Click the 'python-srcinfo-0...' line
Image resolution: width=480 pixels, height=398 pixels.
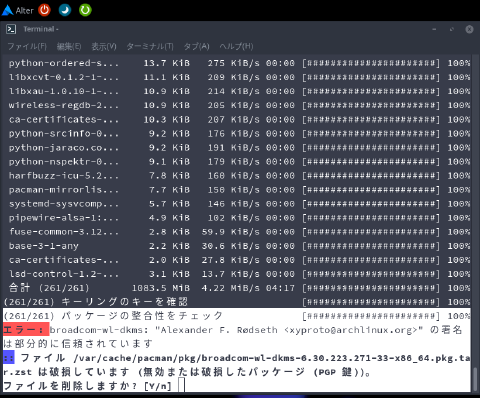point(239,134)
